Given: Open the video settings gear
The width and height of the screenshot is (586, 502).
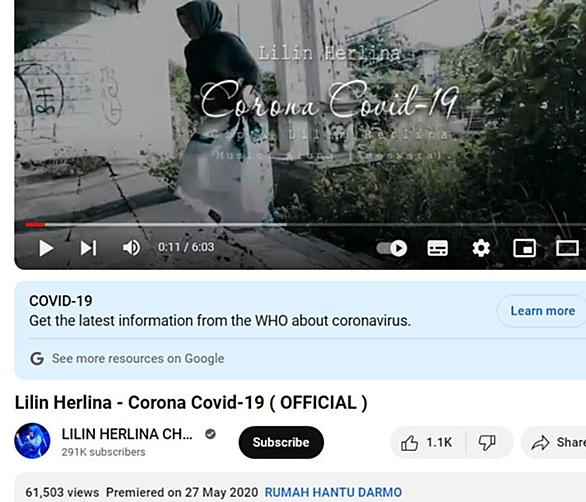Looking at the screenshot, I should point(481,248).
